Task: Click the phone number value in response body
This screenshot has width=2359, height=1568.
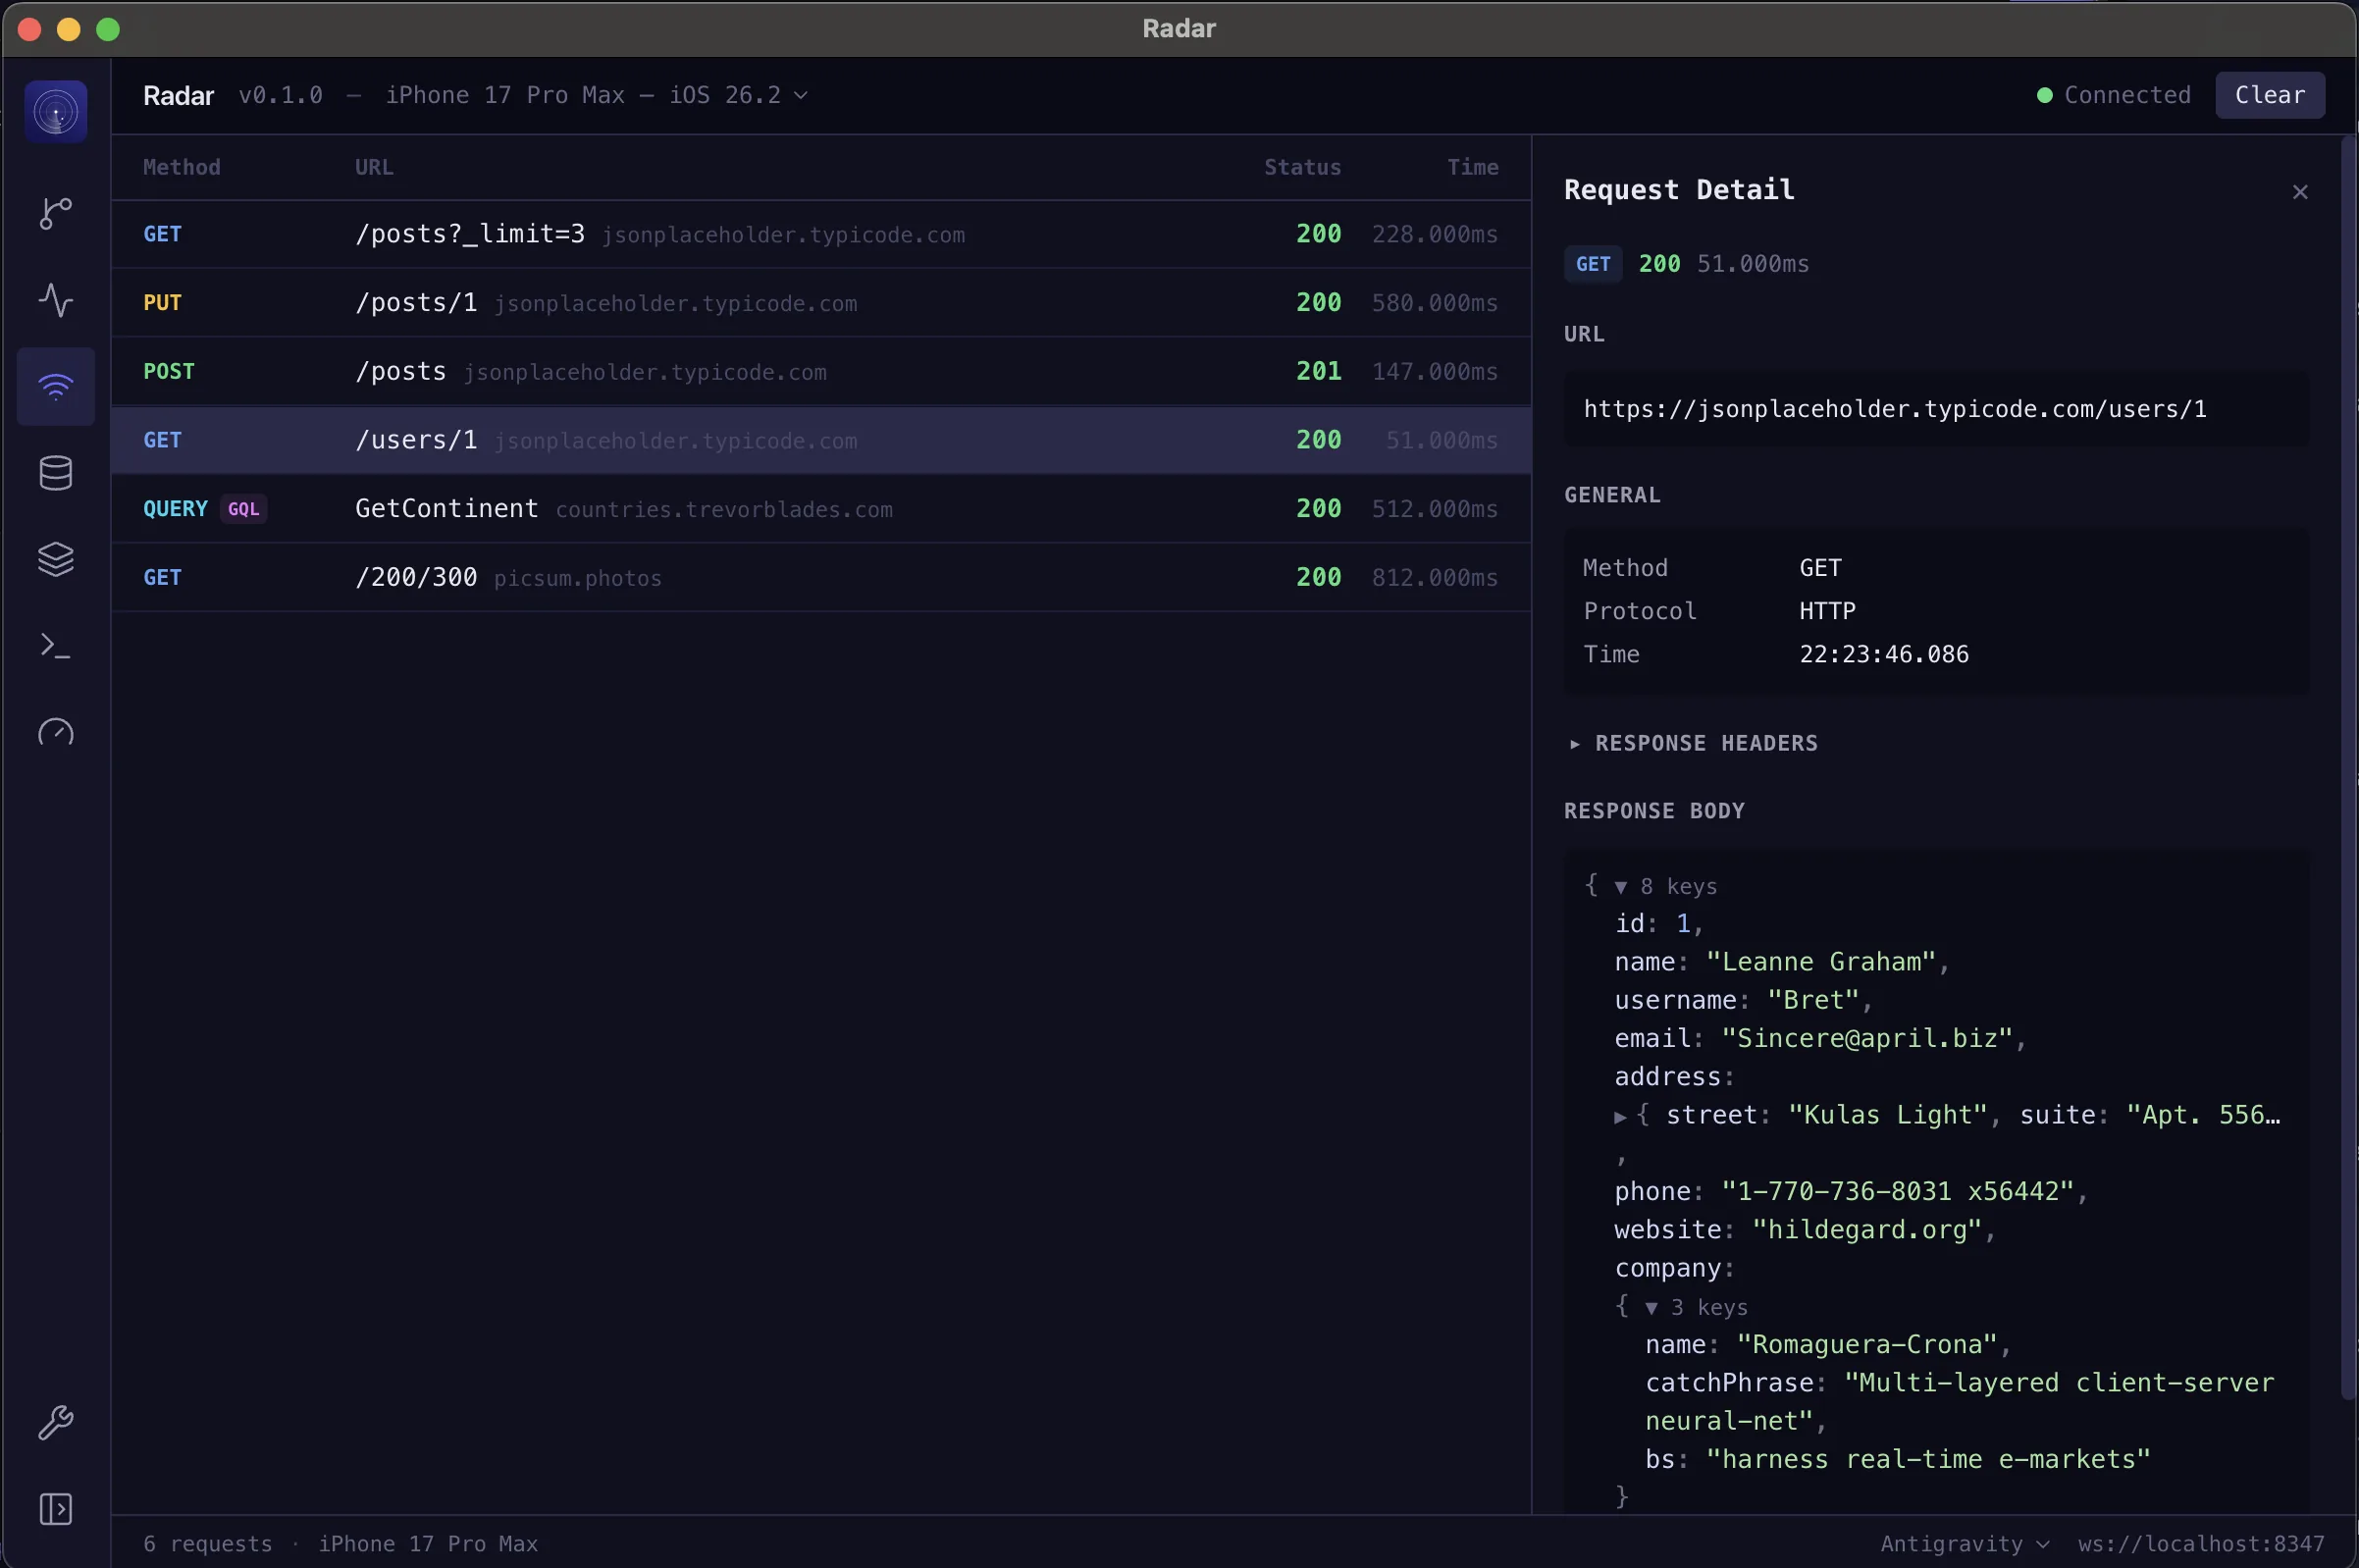Action: [x=1897, y=1192]
